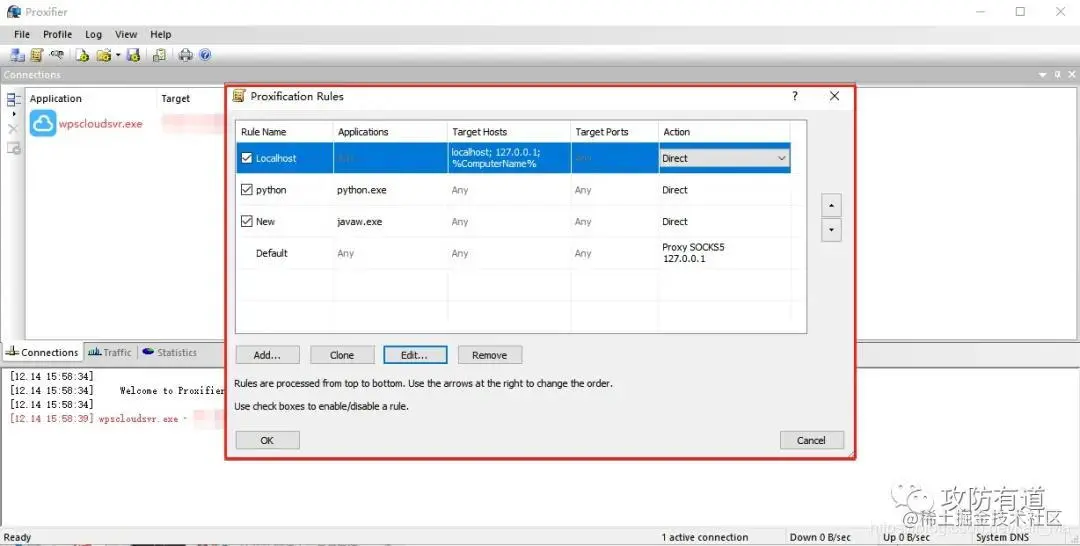Viewport: 1080px width, 546px height.
Task: Select the python.exe applications cell
Action: (x=362, y=190)
